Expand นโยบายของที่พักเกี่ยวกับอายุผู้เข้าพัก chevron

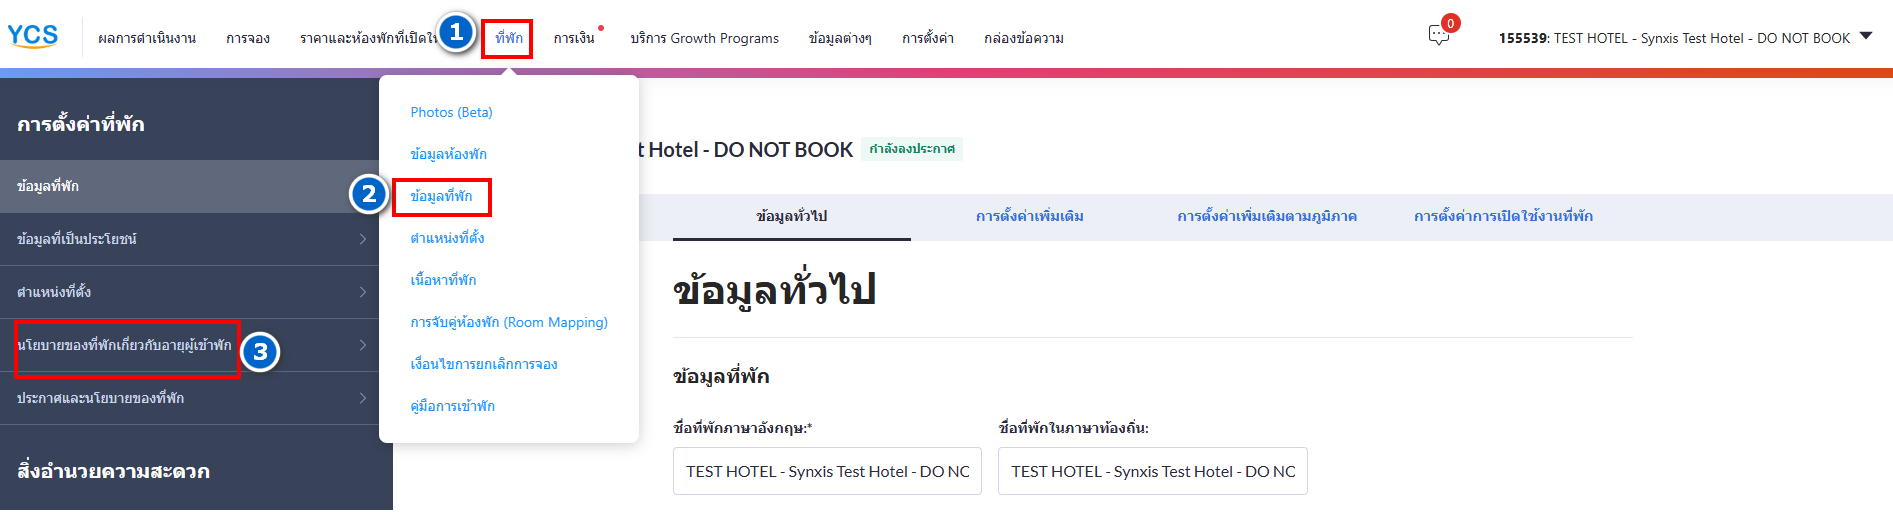[x=363, y=345]
